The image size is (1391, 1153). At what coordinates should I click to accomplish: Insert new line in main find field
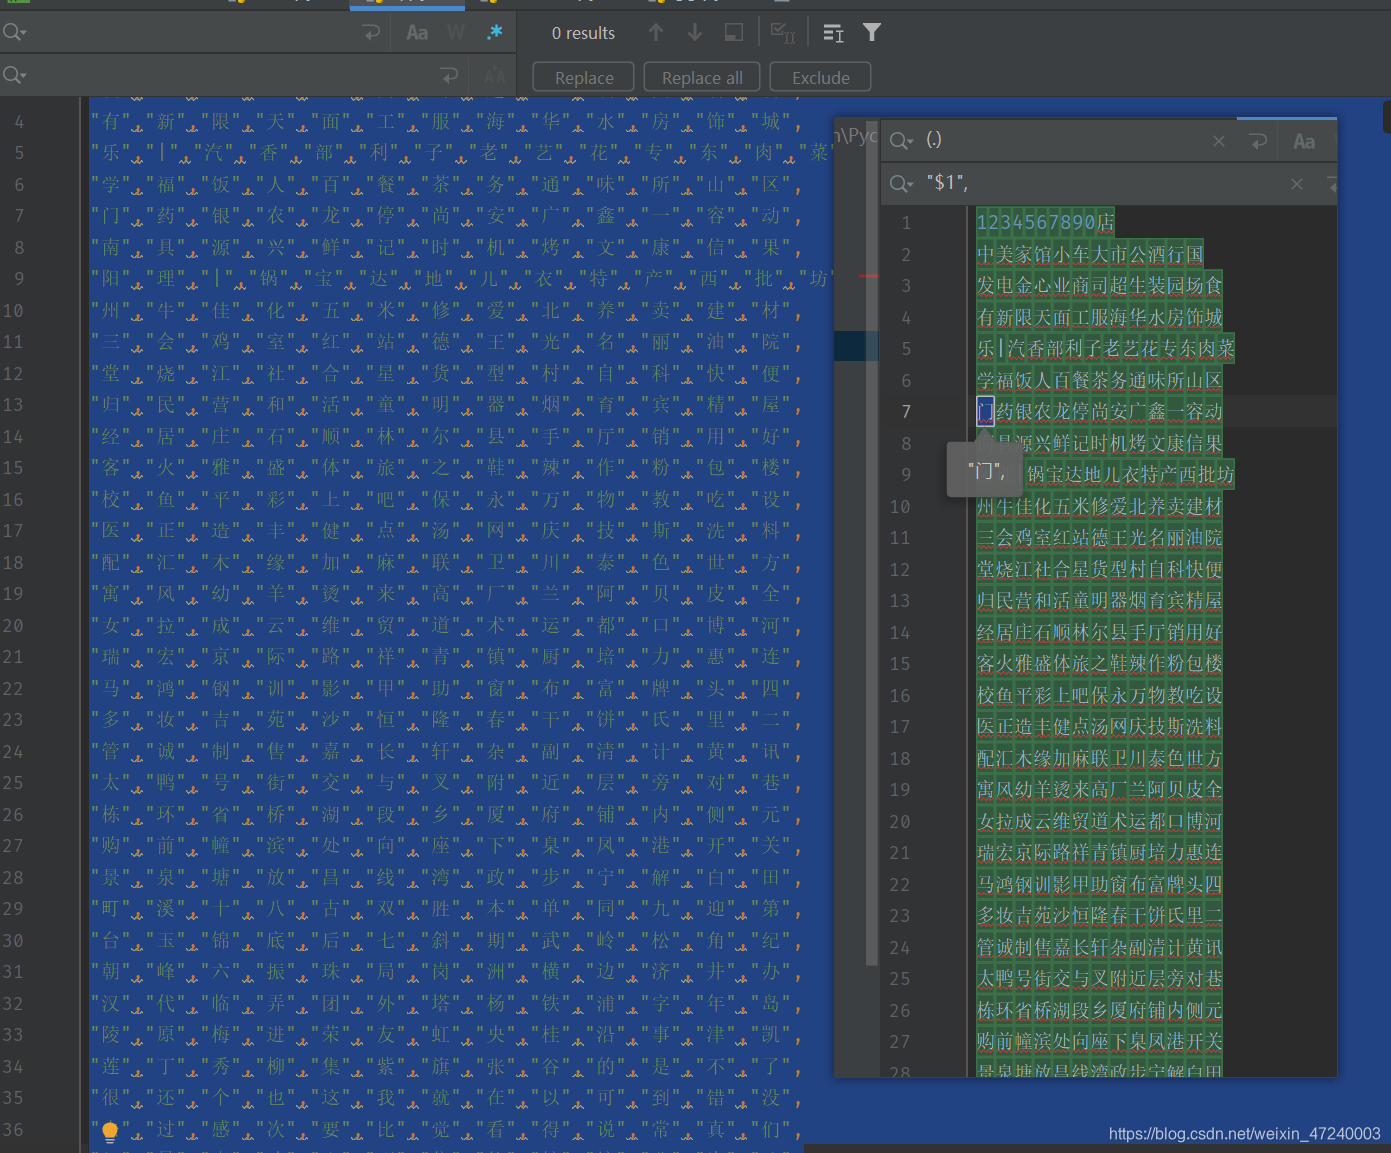(371, 33)
